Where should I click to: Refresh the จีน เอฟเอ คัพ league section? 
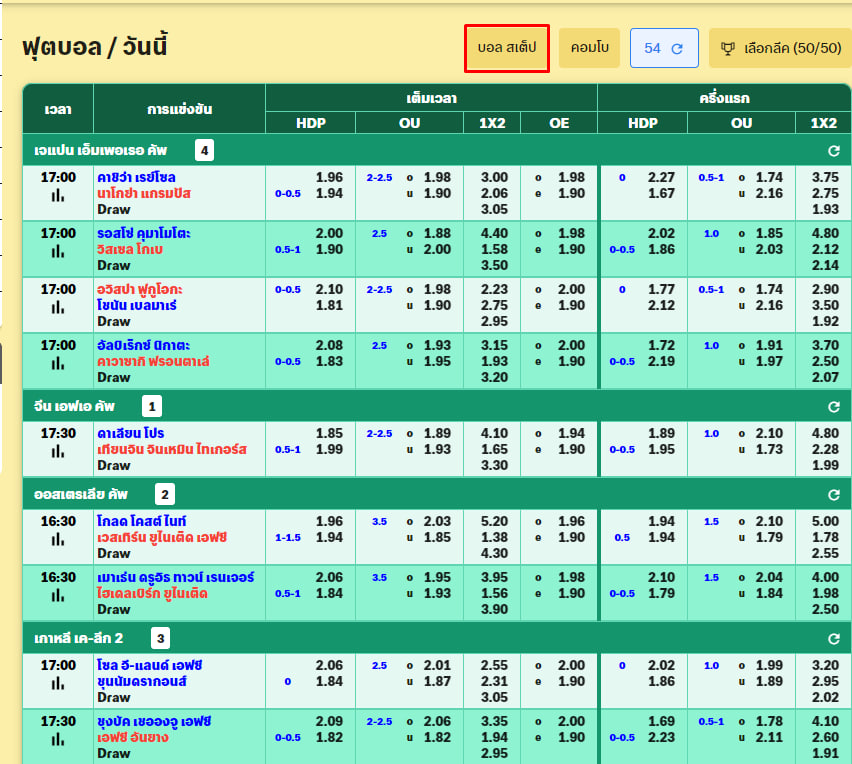[833, 407]
